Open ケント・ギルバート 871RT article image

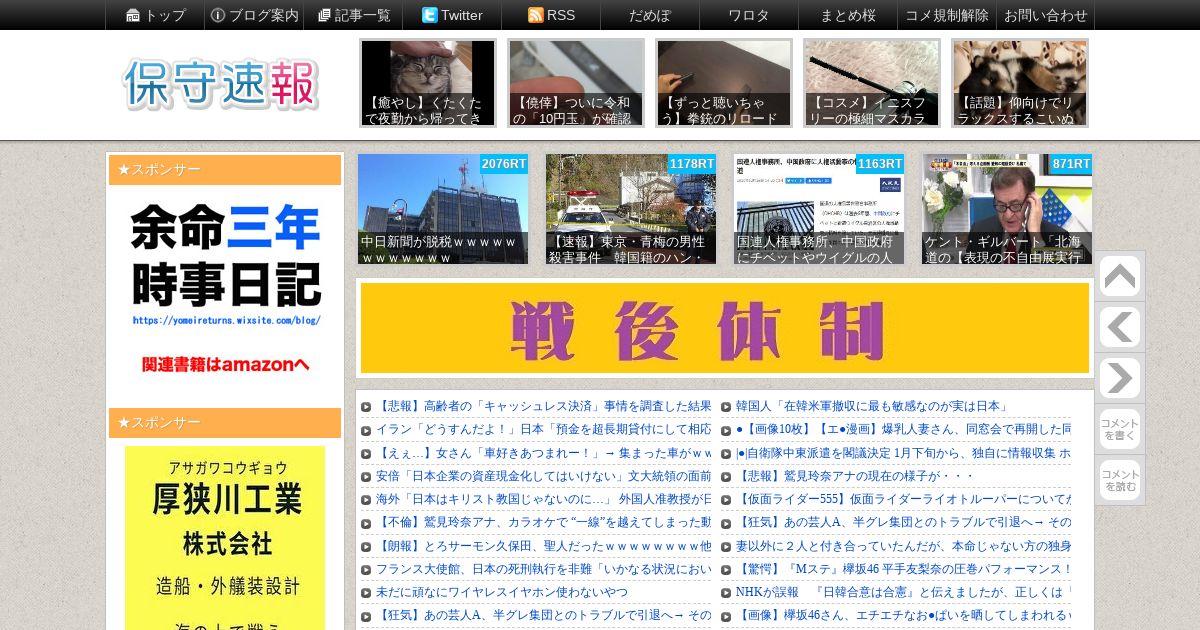point(1007,209)
